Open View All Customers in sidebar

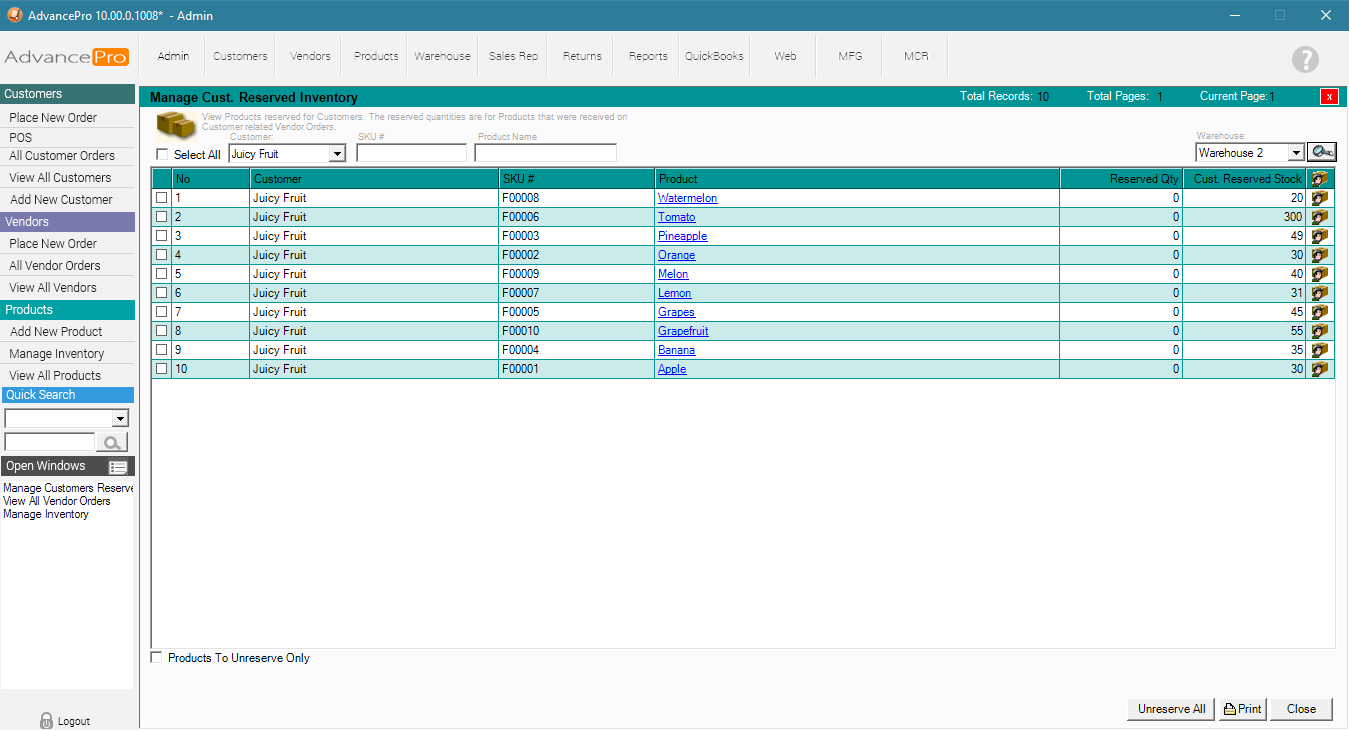60,177
